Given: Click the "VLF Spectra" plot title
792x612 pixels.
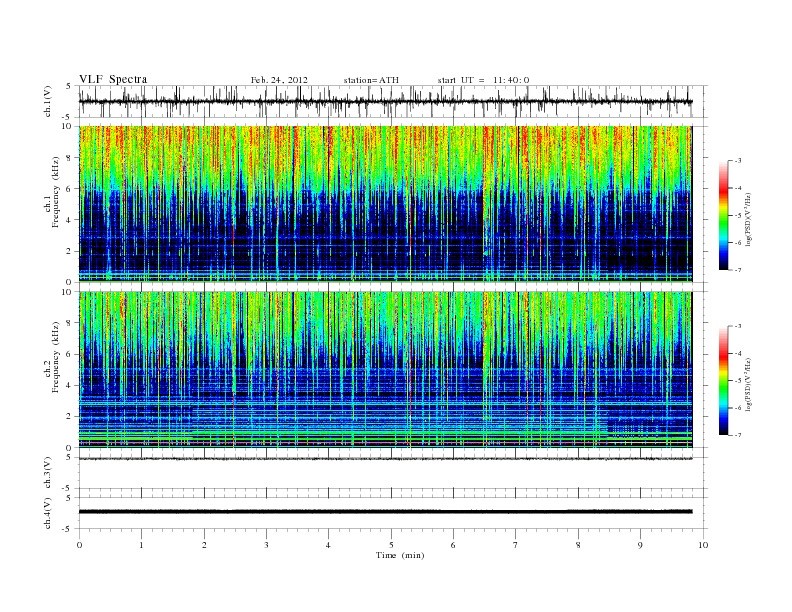Looking at the screenshot, I should click(113, 79).
